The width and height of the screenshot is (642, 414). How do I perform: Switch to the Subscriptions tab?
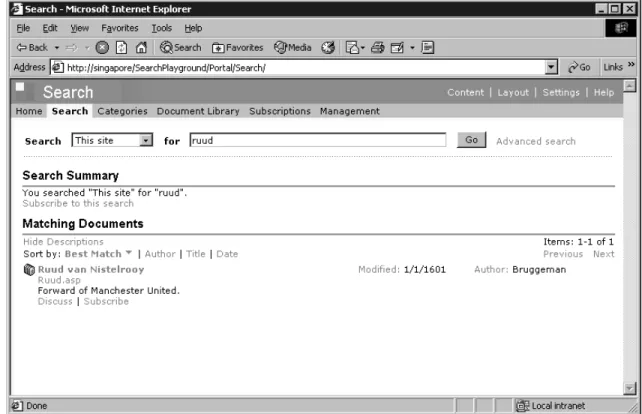(x=280, y=111)
